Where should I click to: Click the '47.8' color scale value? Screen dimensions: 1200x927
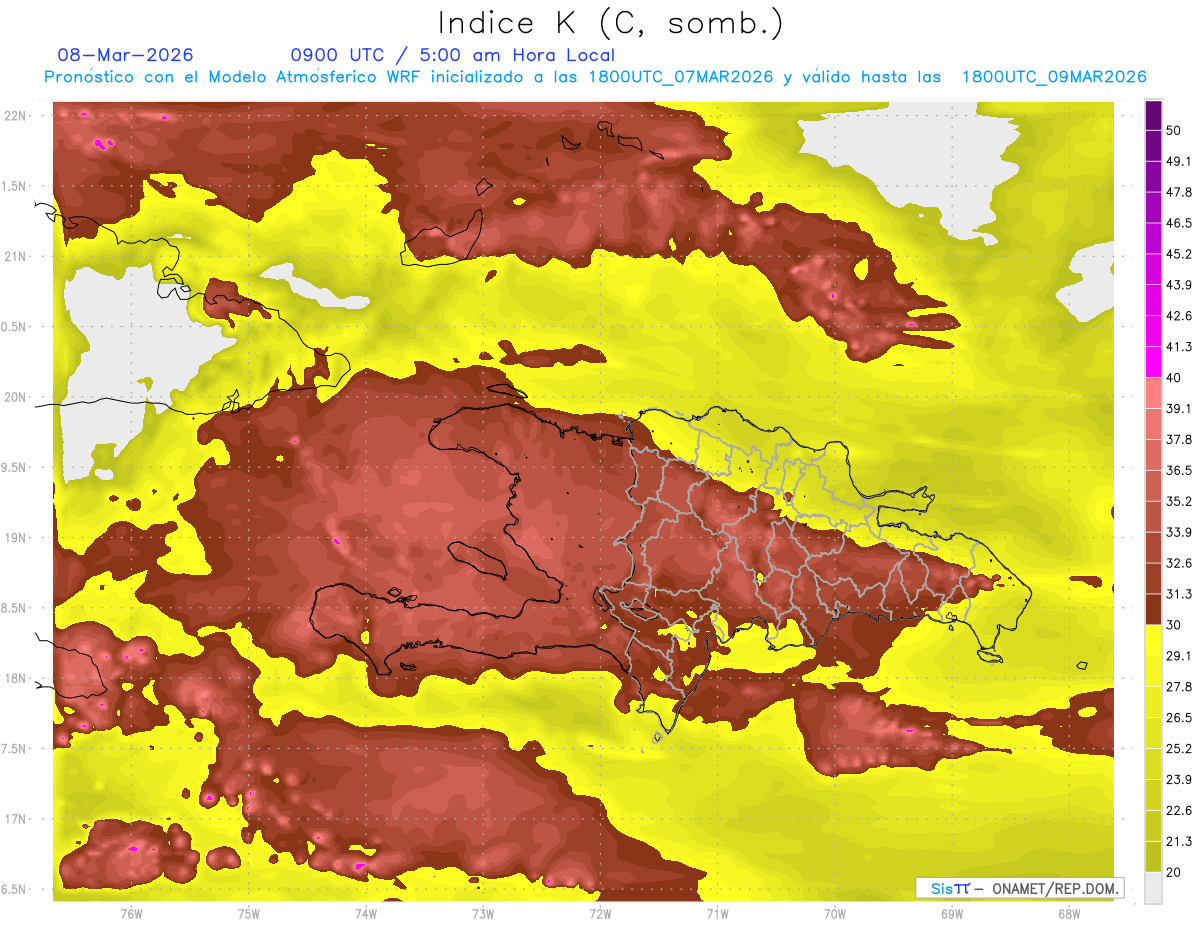tap(1179, 193)
